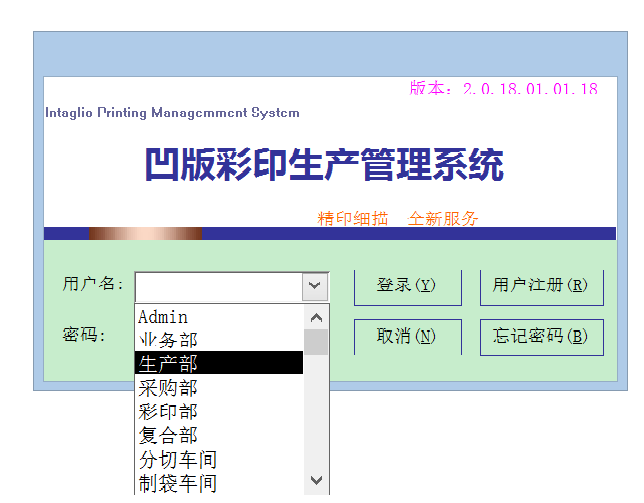Click the 登录(Y) login button
644x503 pixels.
point(407,287)
